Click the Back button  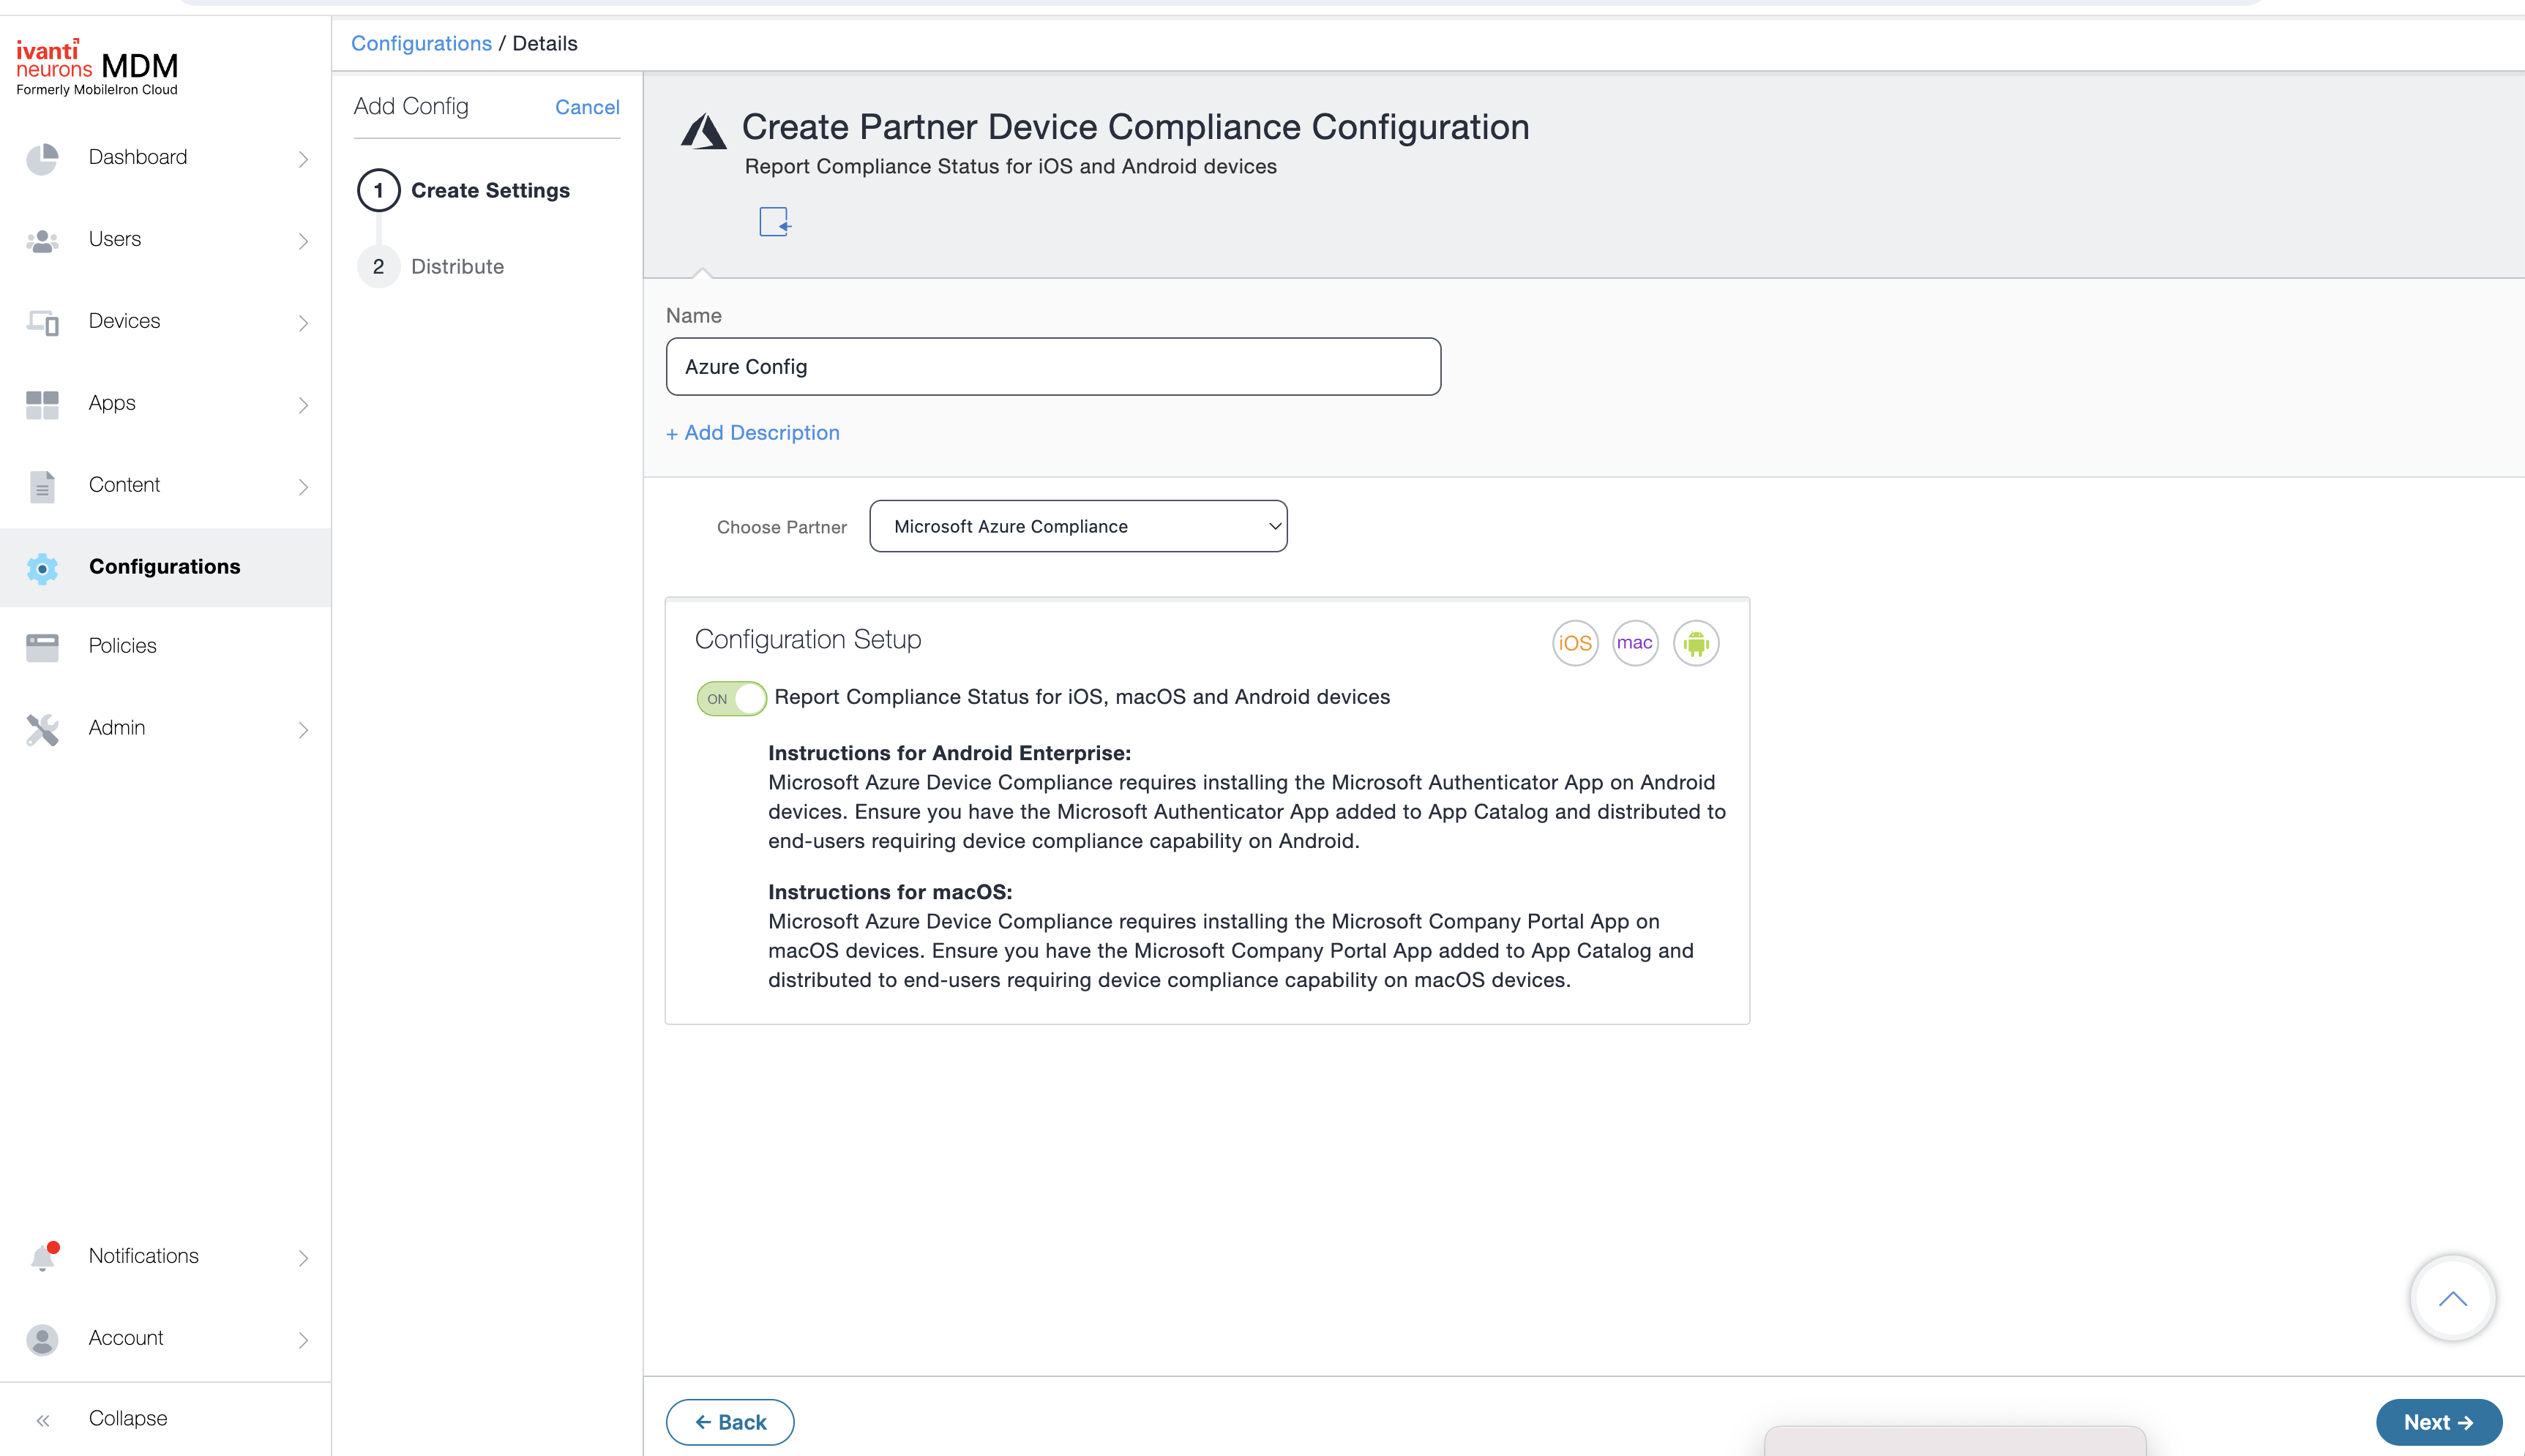click(x=730, y=1421)
